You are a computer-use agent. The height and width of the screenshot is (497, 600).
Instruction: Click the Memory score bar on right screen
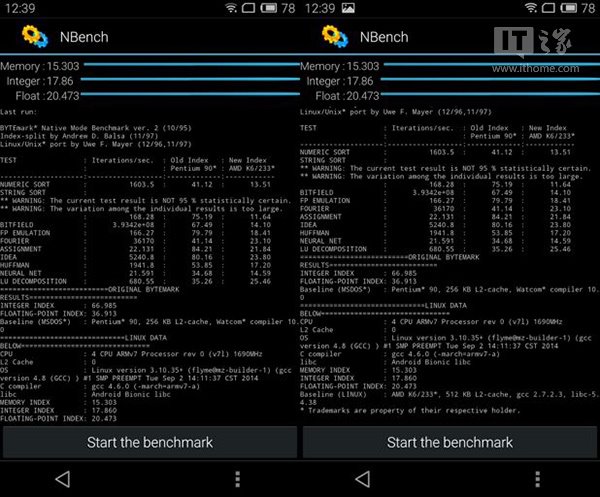(x=492, y=65)
